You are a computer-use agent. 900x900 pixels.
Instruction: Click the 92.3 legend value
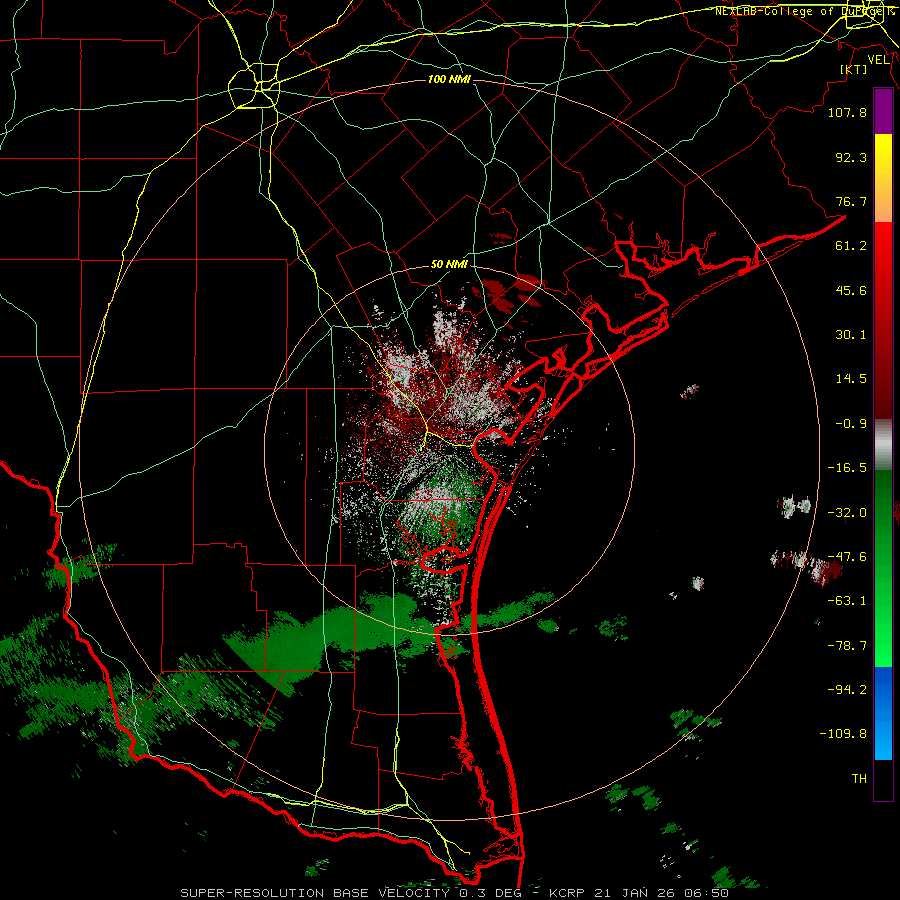(851, 157)
